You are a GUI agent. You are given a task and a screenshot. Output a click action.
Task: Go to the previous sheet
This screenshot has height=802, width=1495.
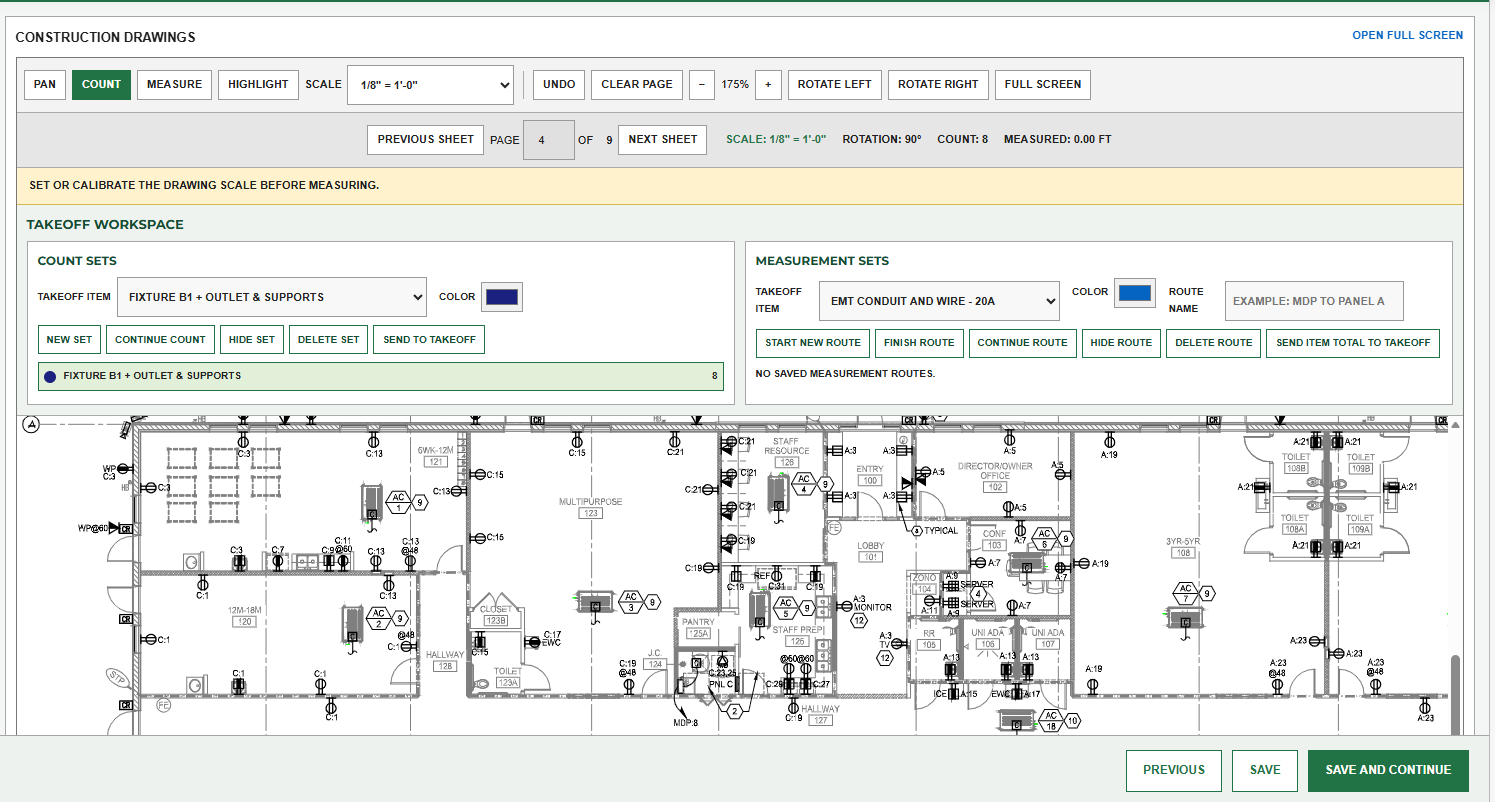point(426,139)
